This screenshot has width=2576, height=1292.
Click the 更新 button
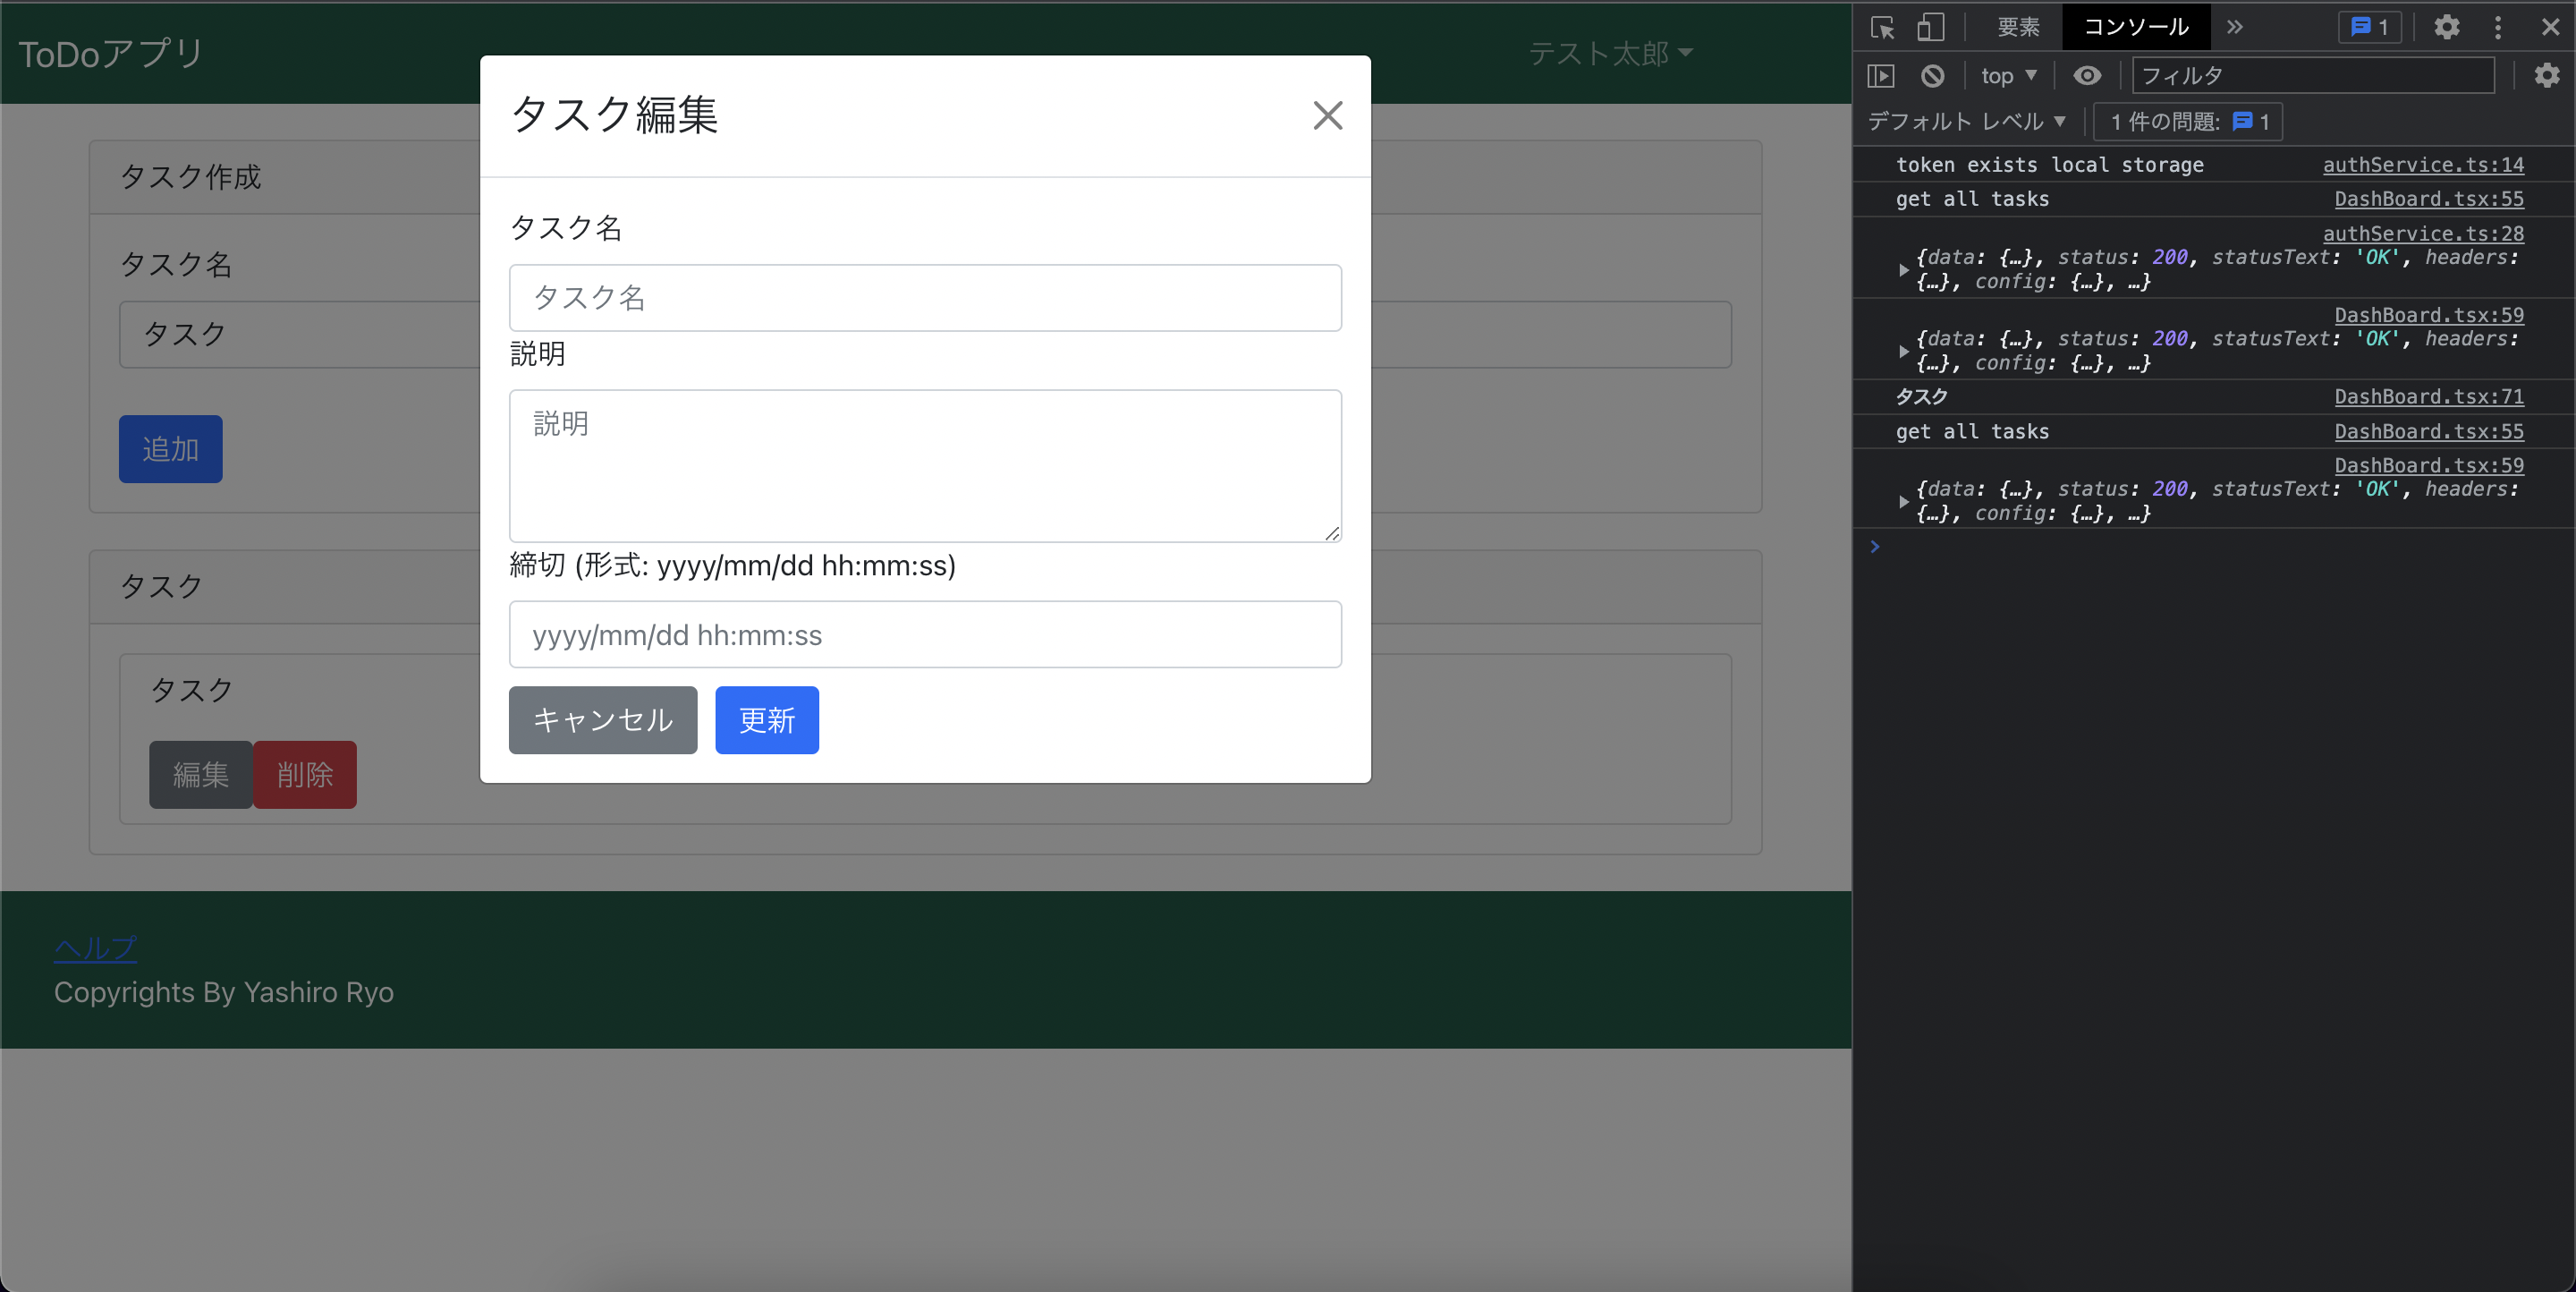767,720
